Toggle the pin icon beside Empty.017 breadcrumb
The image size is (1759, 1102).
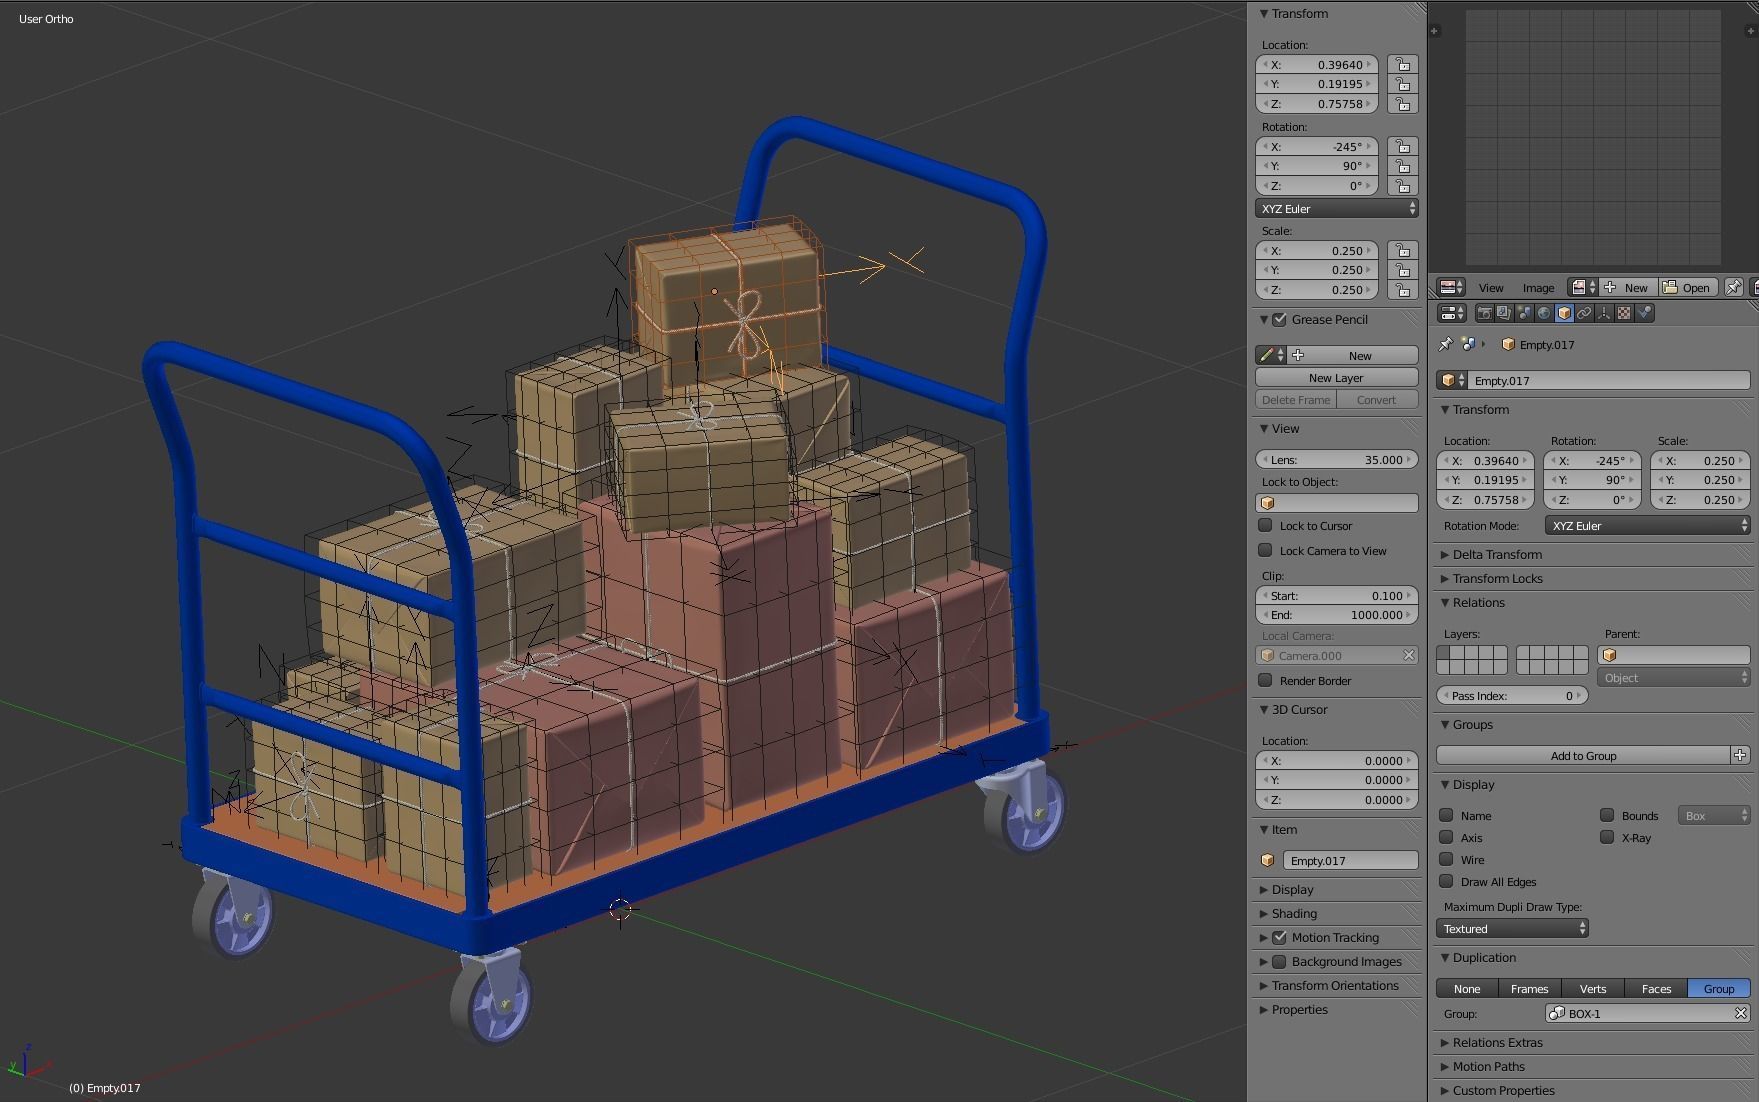pyautogui.click(x=1445, y=344)
